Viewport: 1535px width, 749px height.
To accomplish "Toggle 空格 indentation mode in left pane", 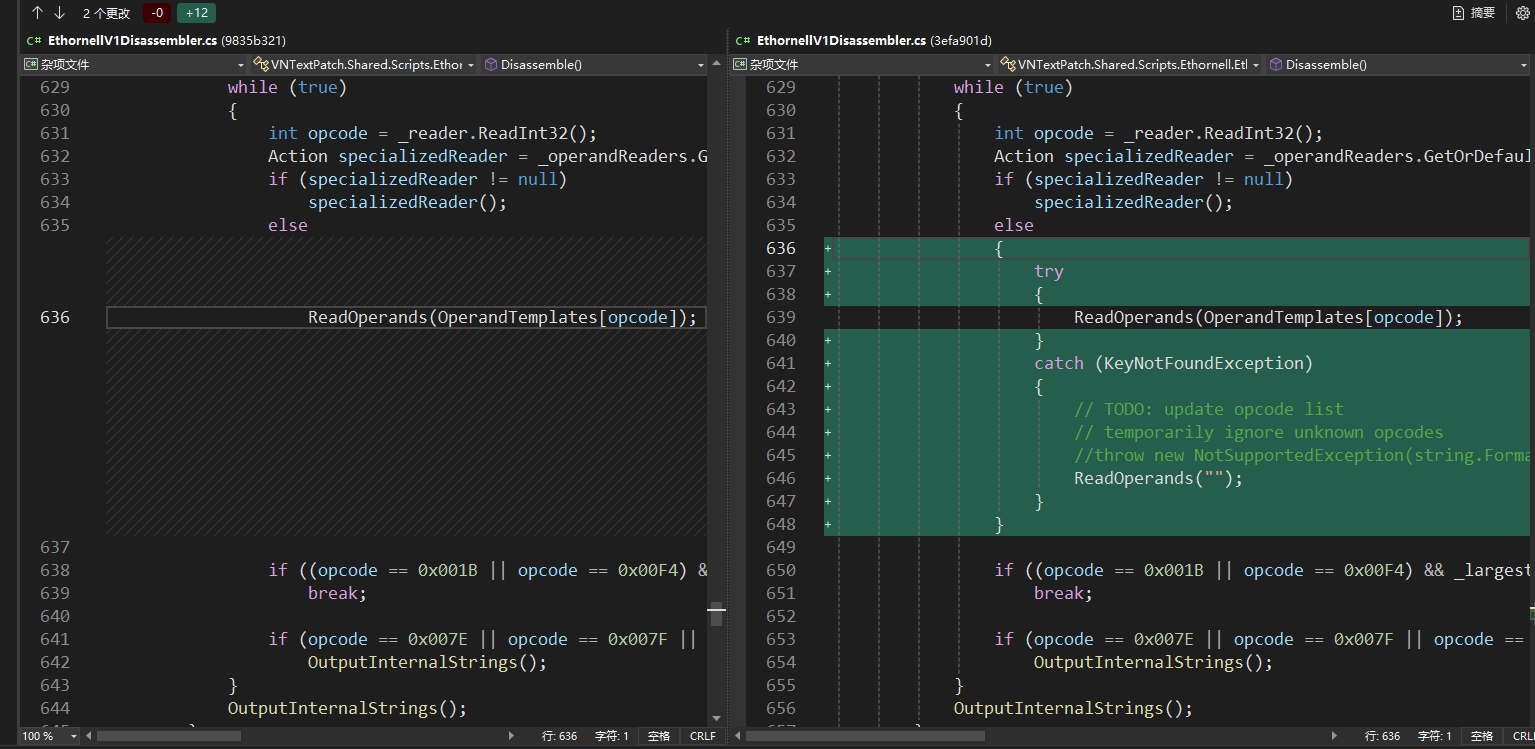I will coord(658,736).
